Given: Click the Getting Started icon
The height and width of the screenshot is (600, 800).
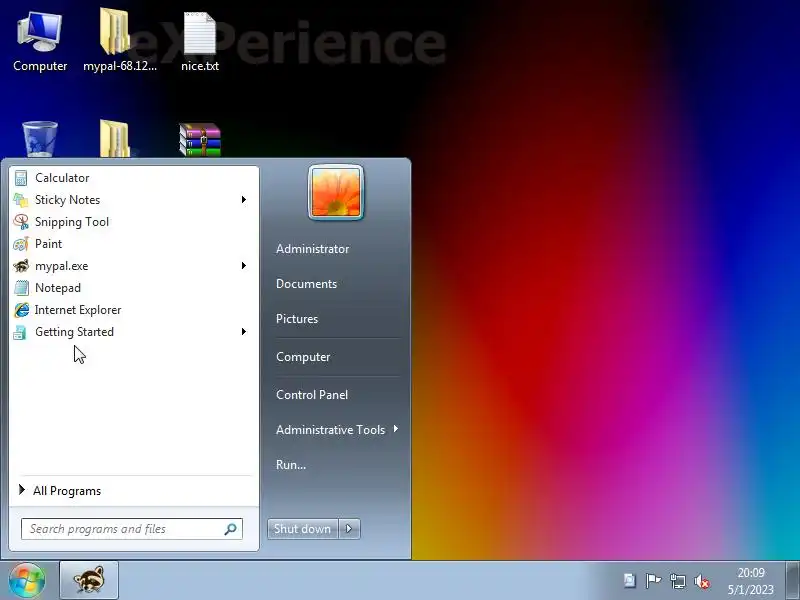Looking at the screenshot, I should 20,332.
